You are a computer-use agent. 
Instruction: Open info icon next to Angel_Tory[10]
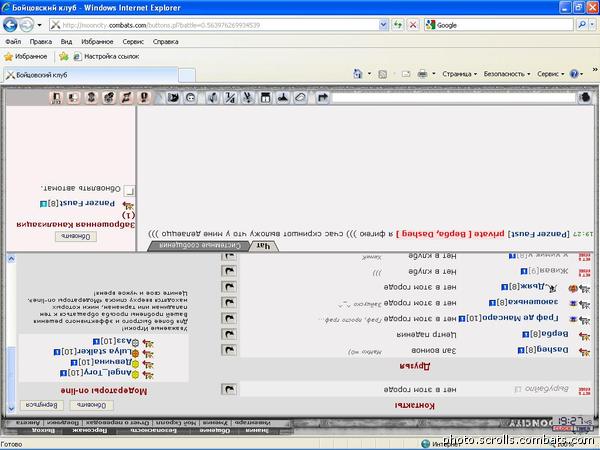pos(64,373)
